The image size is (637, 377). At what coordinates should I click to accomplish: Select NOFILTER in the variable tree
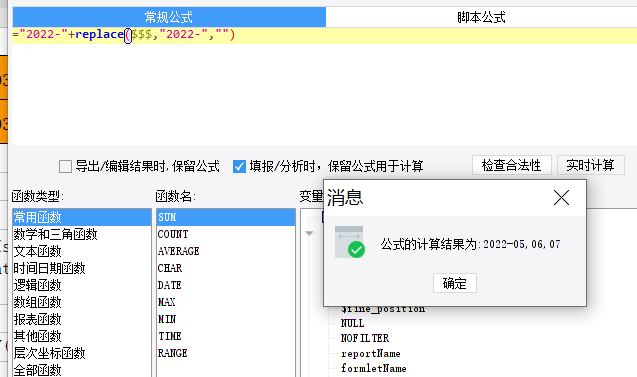tap(365, 338)
